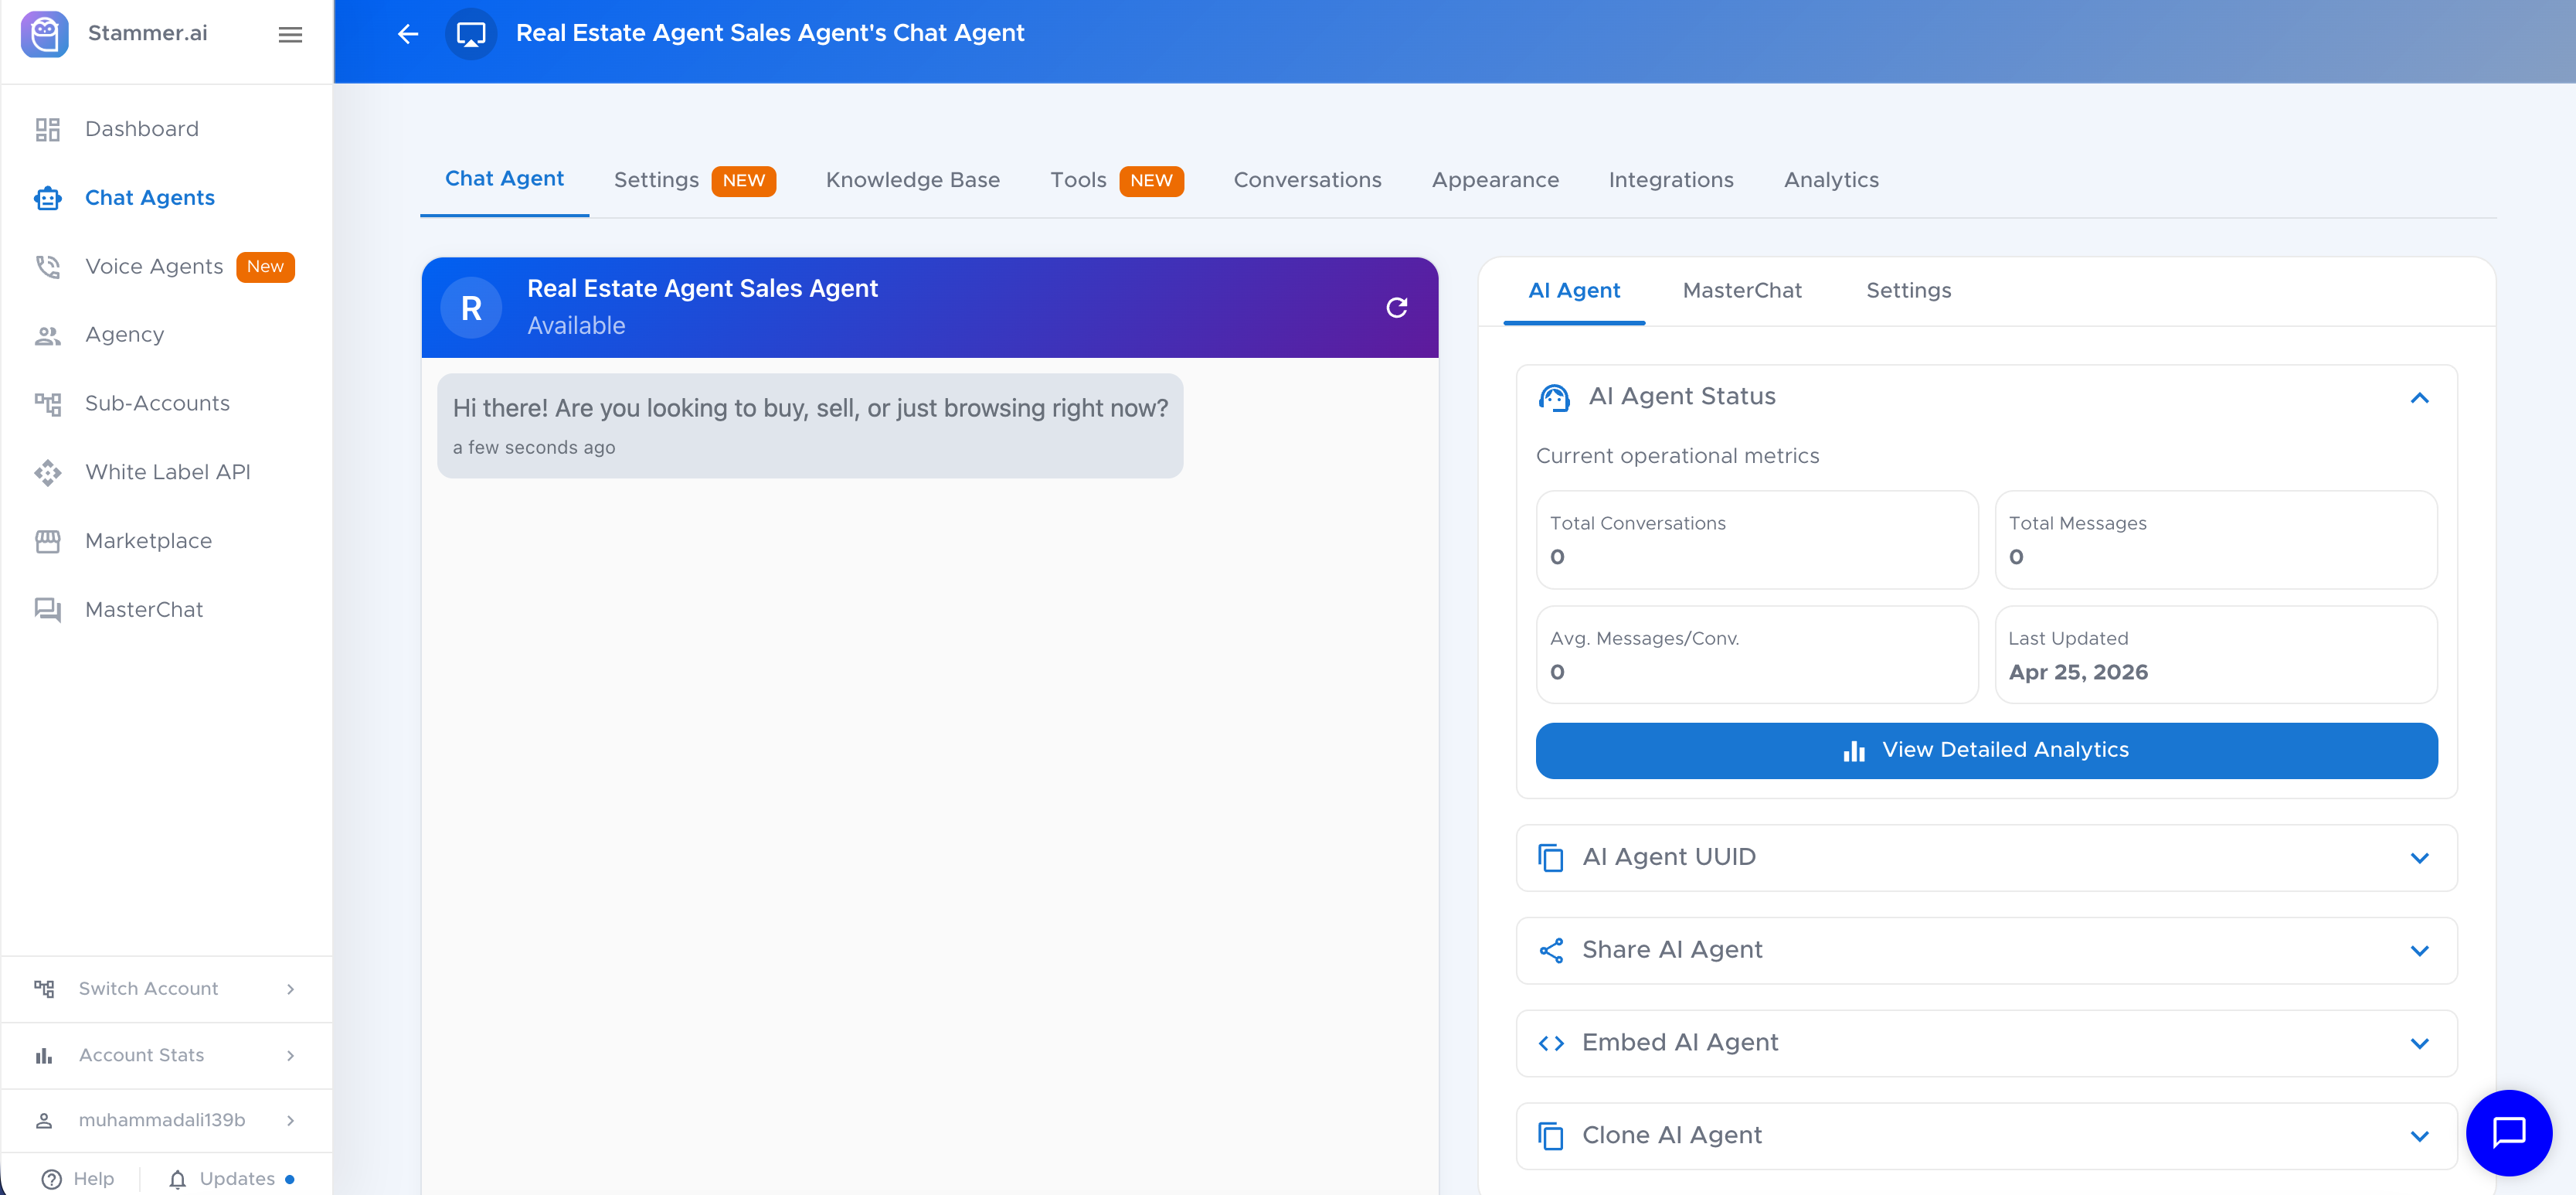Expand the Clone AI Agent section
The width and height of the screenshot is (2576, 1195).
(2418, 1136)
